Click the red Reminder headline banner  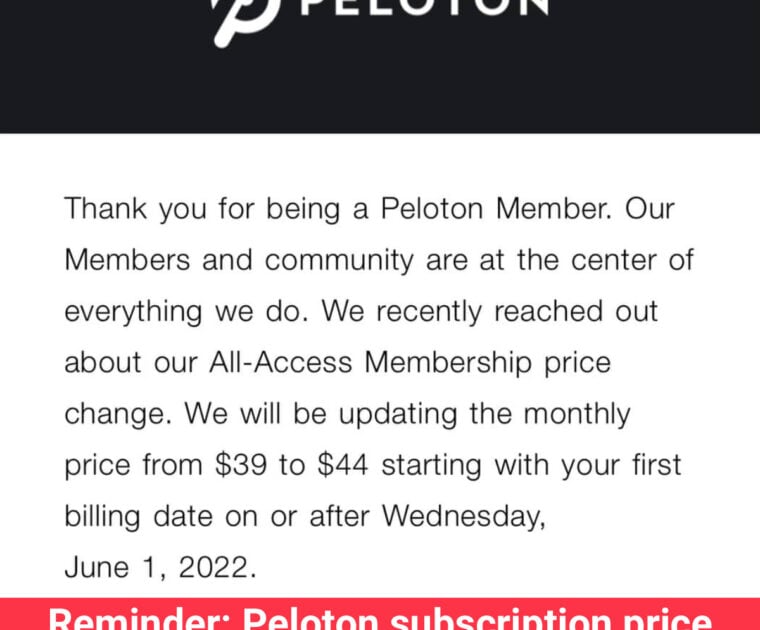[380, 614]
